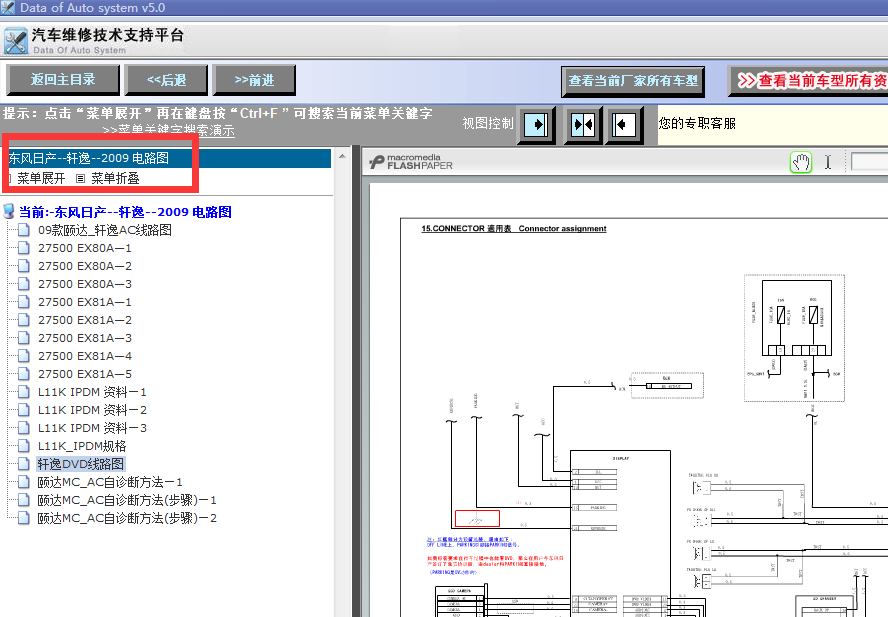
Task: Open L11K IPDM 资料—3
Action: pyautogui.click(x=92, y=428)
